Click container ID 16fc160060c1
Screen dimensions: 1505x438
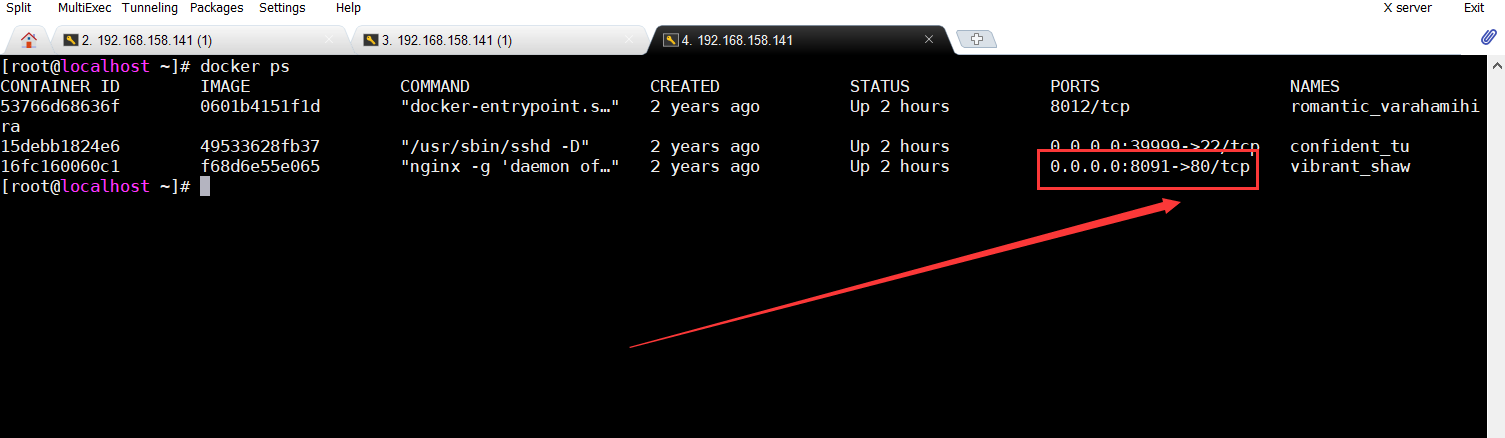60,166
